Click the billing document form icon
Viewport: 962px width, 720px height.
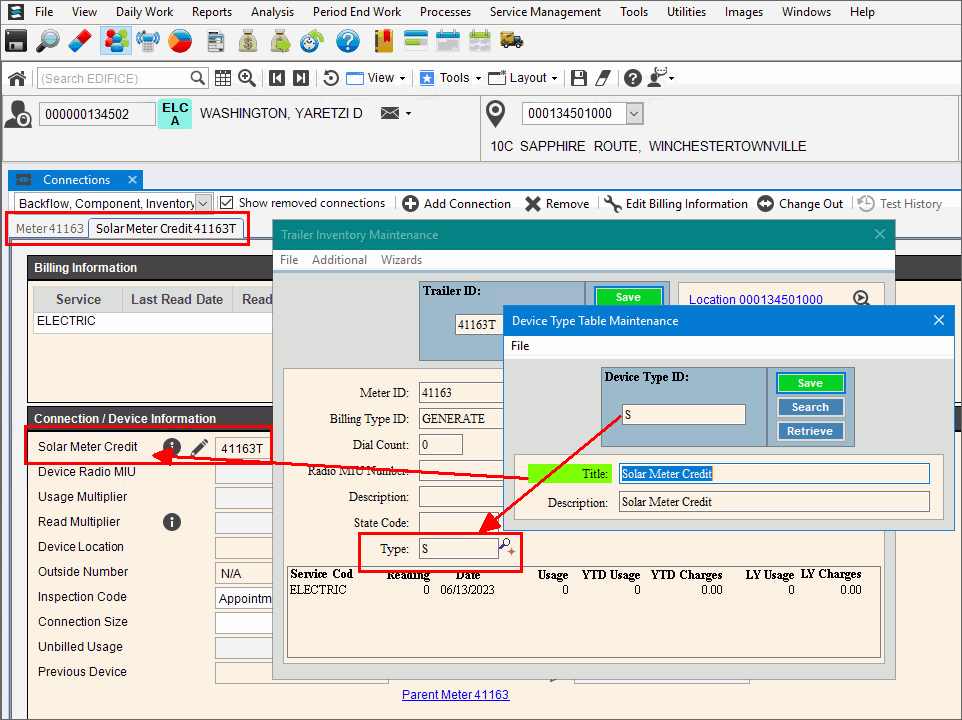coord(215,42)
